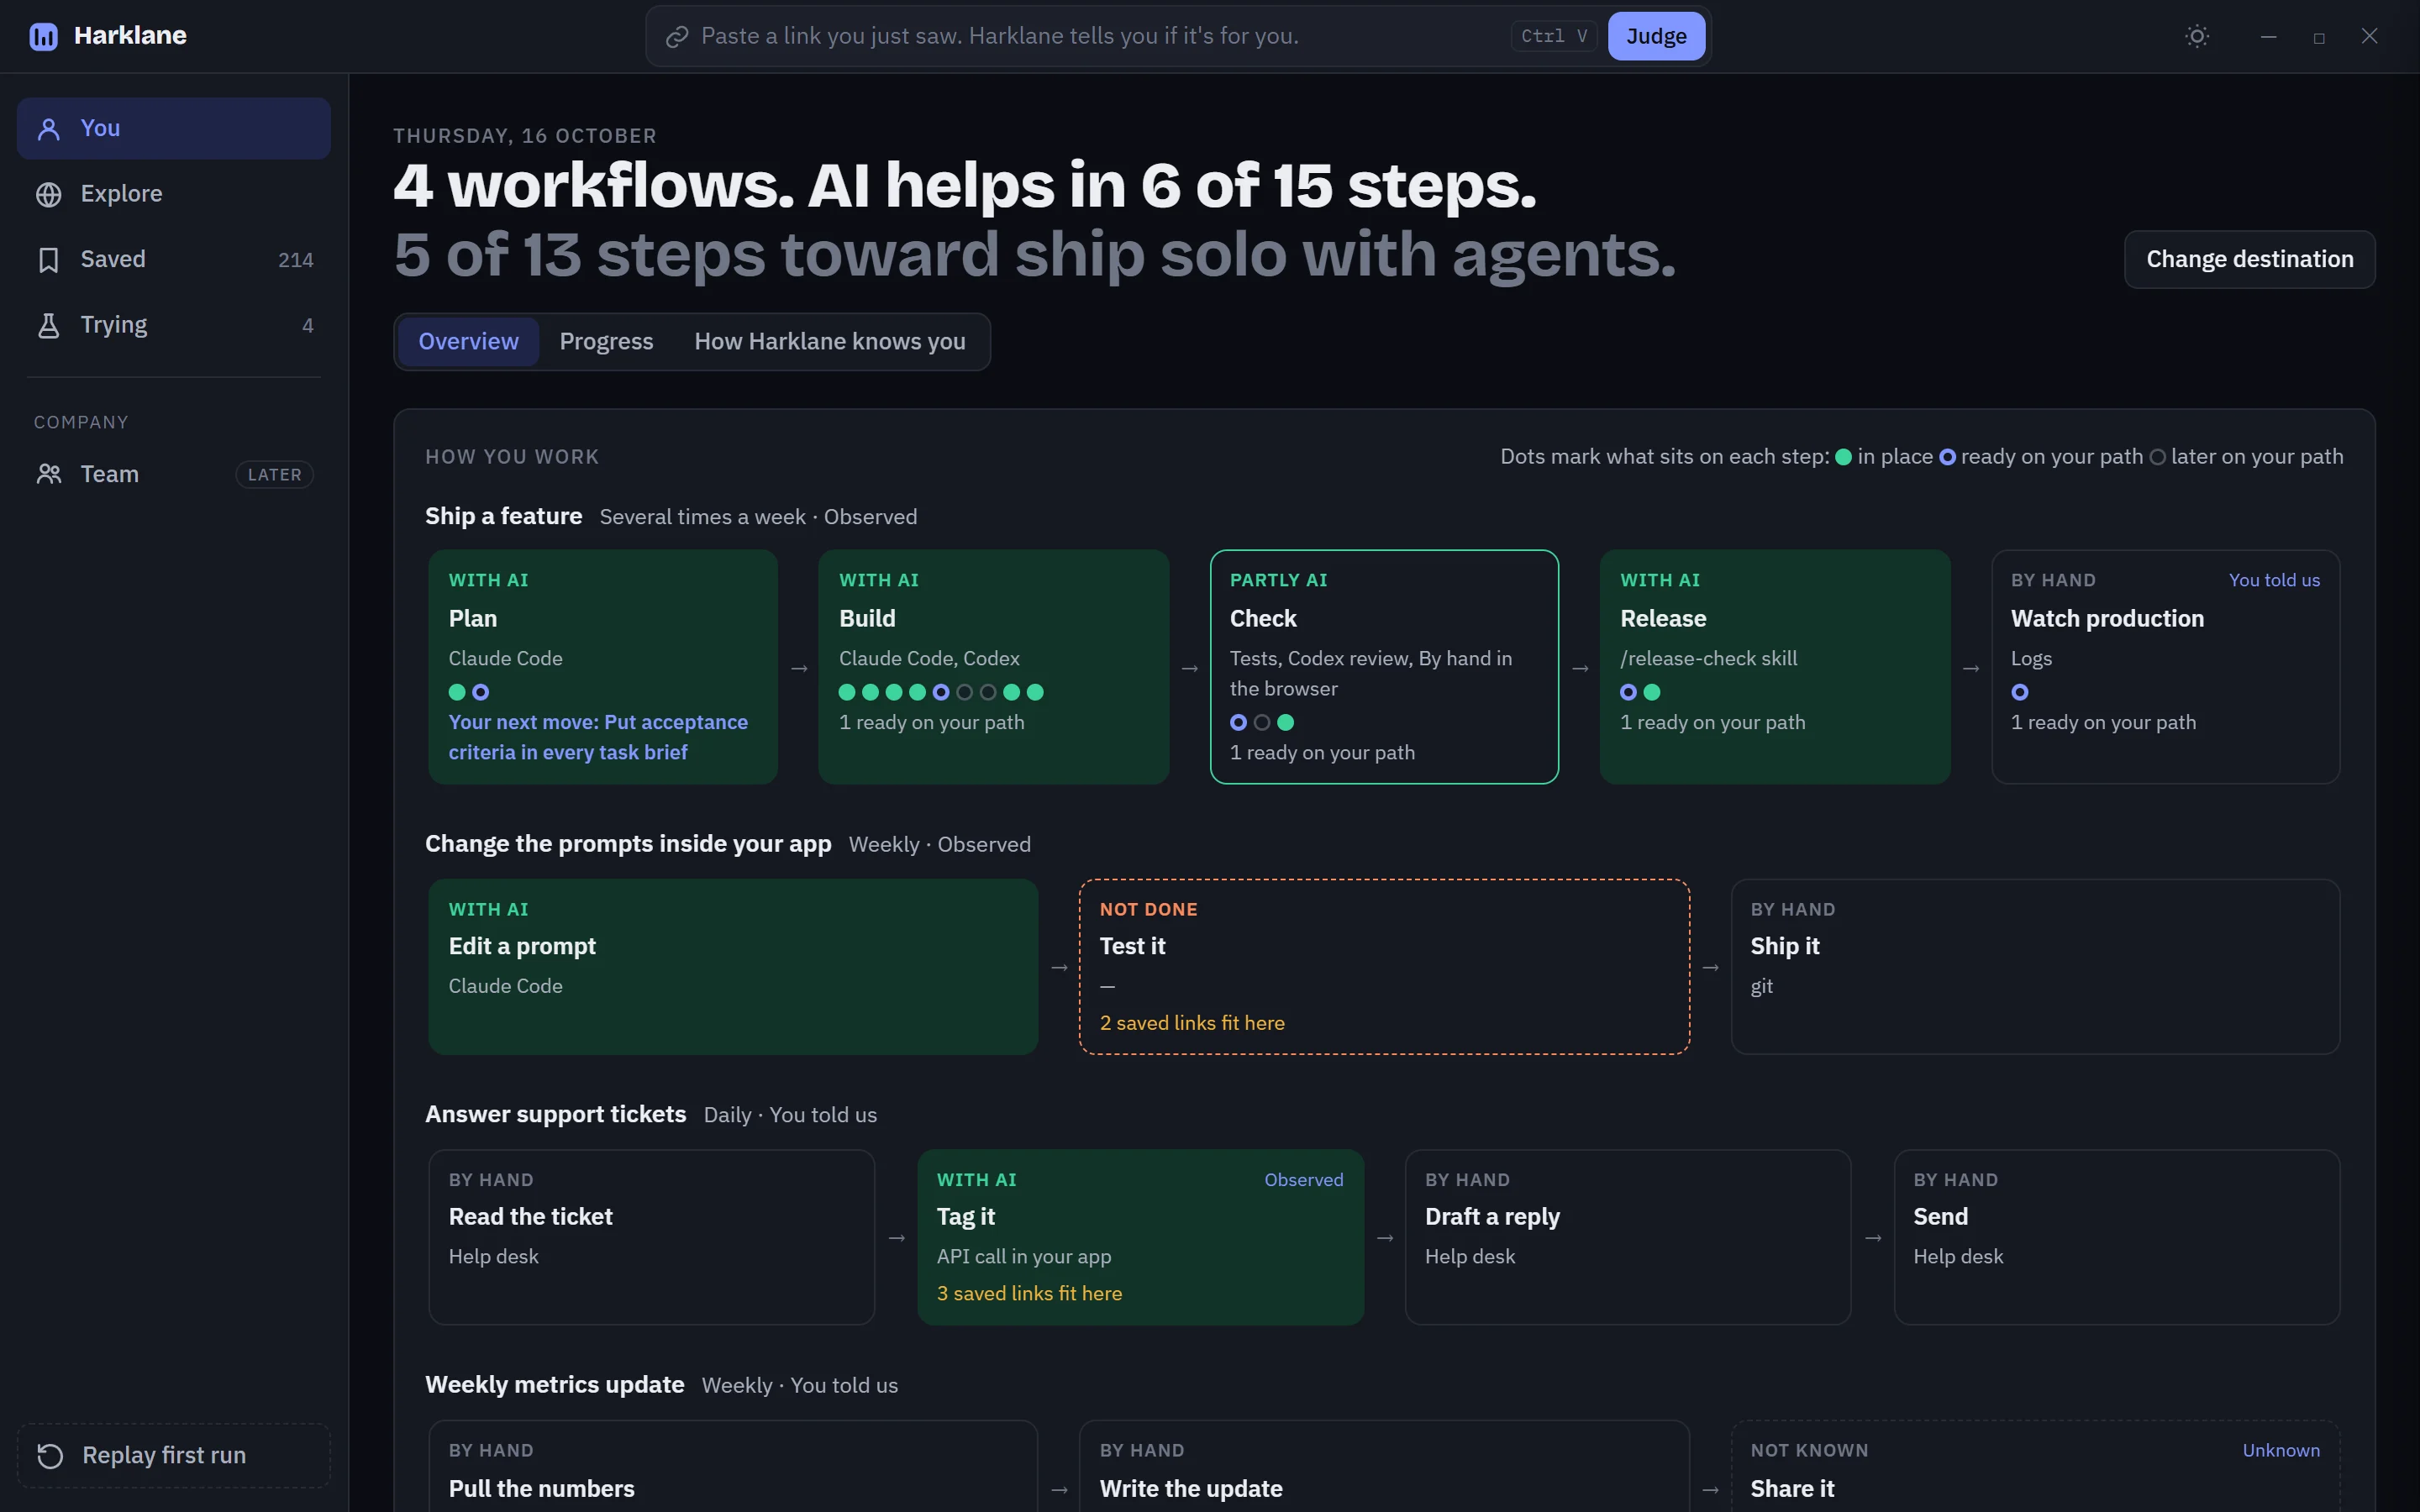Open Saved links list
2420x1512 pixels.
tap(174, 260)
